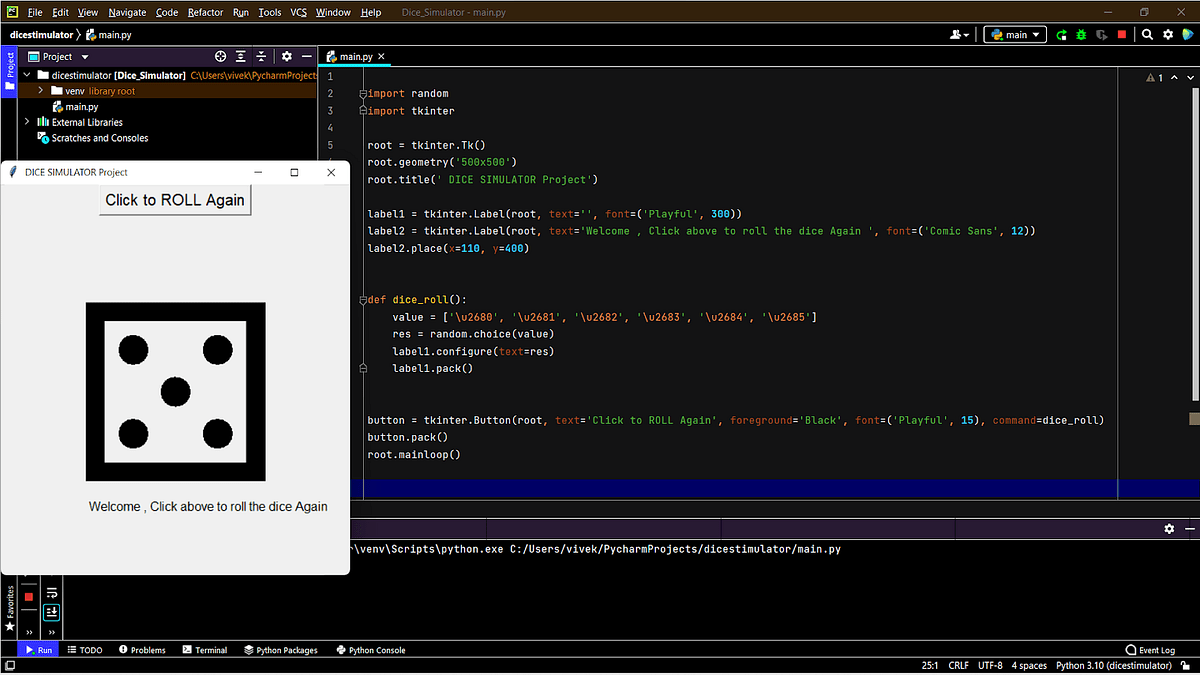Expand the venv library root folder

(40, 90)
